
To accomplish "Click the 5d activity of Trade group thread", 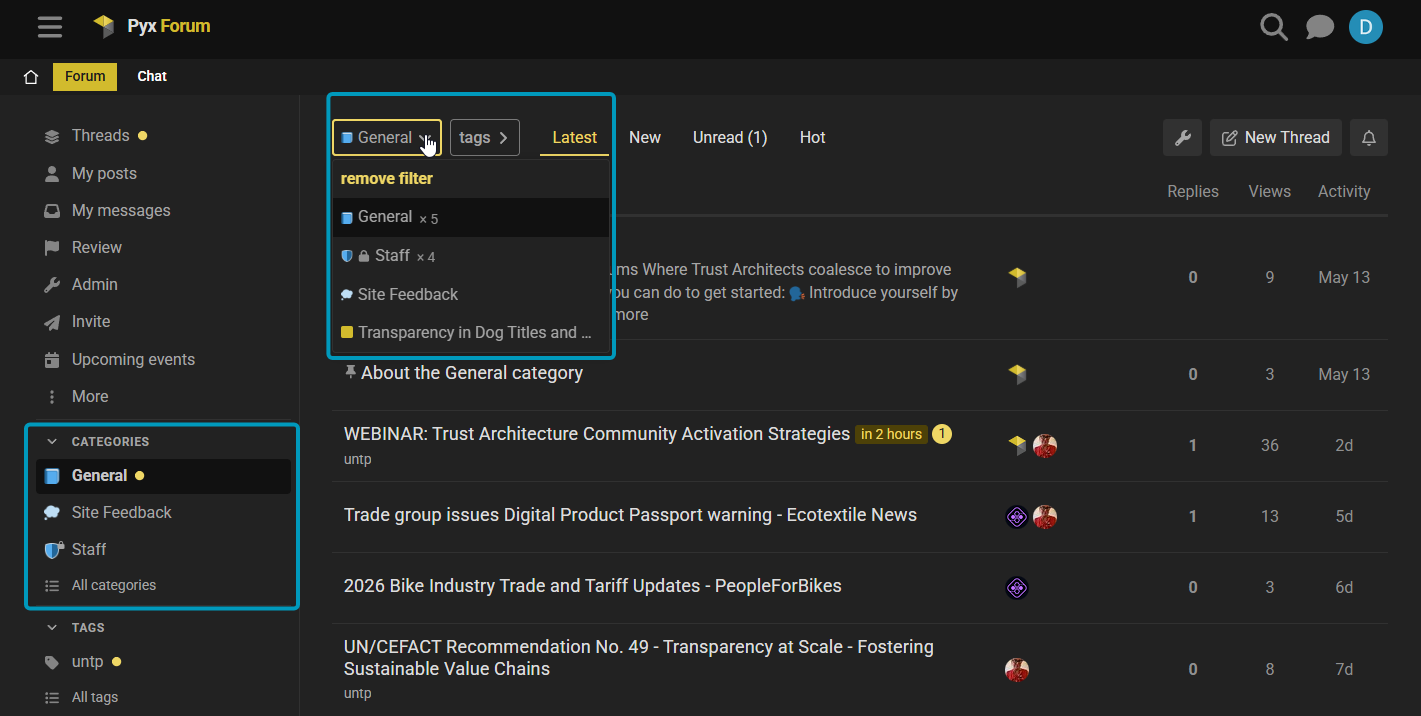I will click(1344, 516).
